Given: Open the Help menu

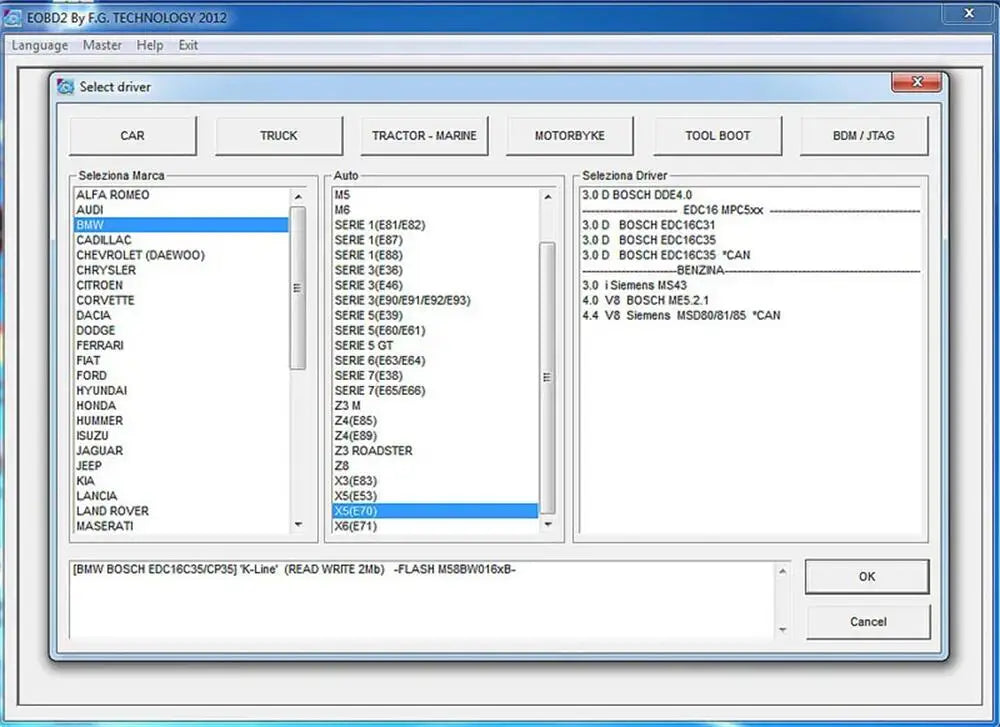Looking at the screenshot, I should (x=150, y=45).
